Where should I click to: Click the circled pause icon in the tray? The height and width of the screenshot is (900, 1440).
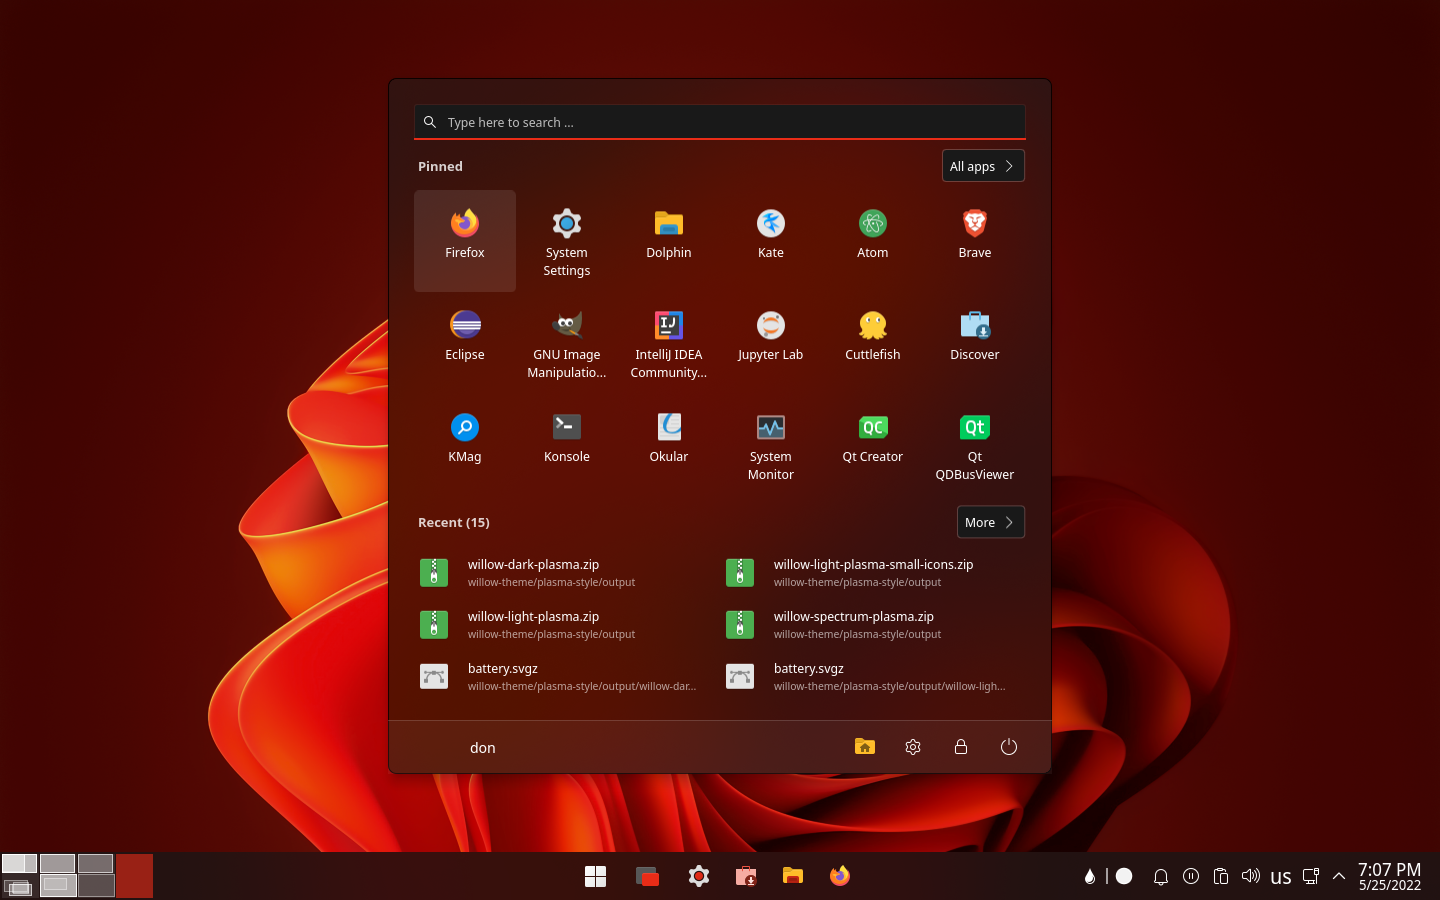[1191, 876]
